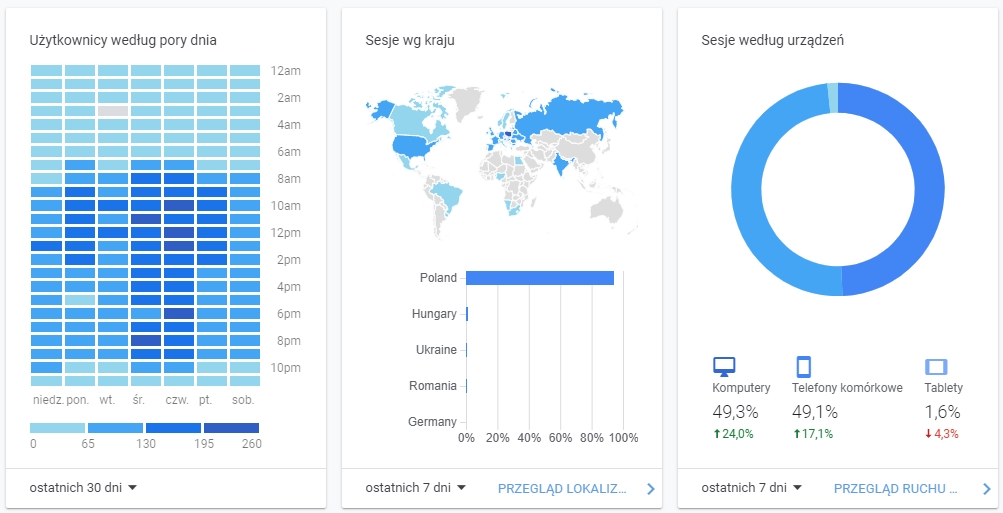Click Brazil on the world map
The height and width of the screenshot is (513, 1003).
(x=448, y=196)
